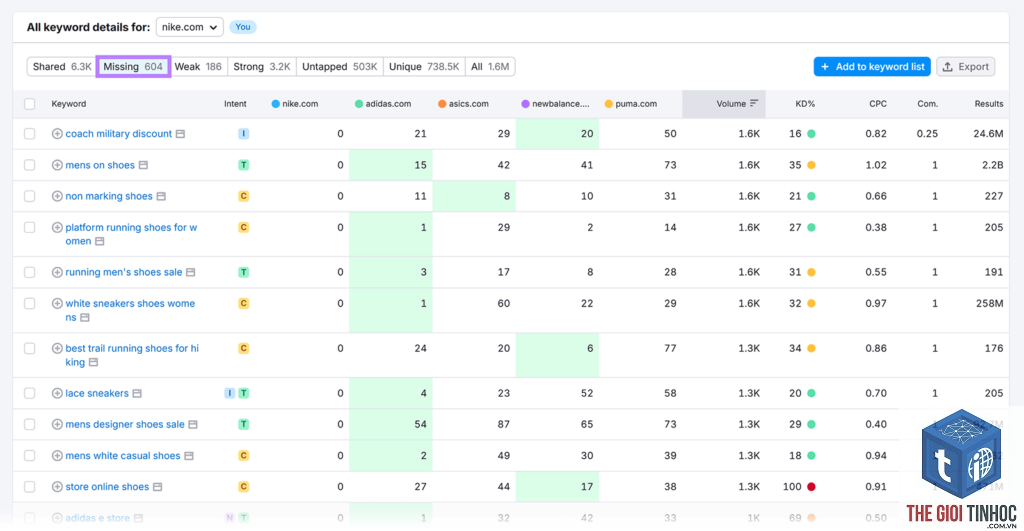1024x531 pixels.
Task: Open SERP view icon for lace sneakers
Action: coord(137,393)
